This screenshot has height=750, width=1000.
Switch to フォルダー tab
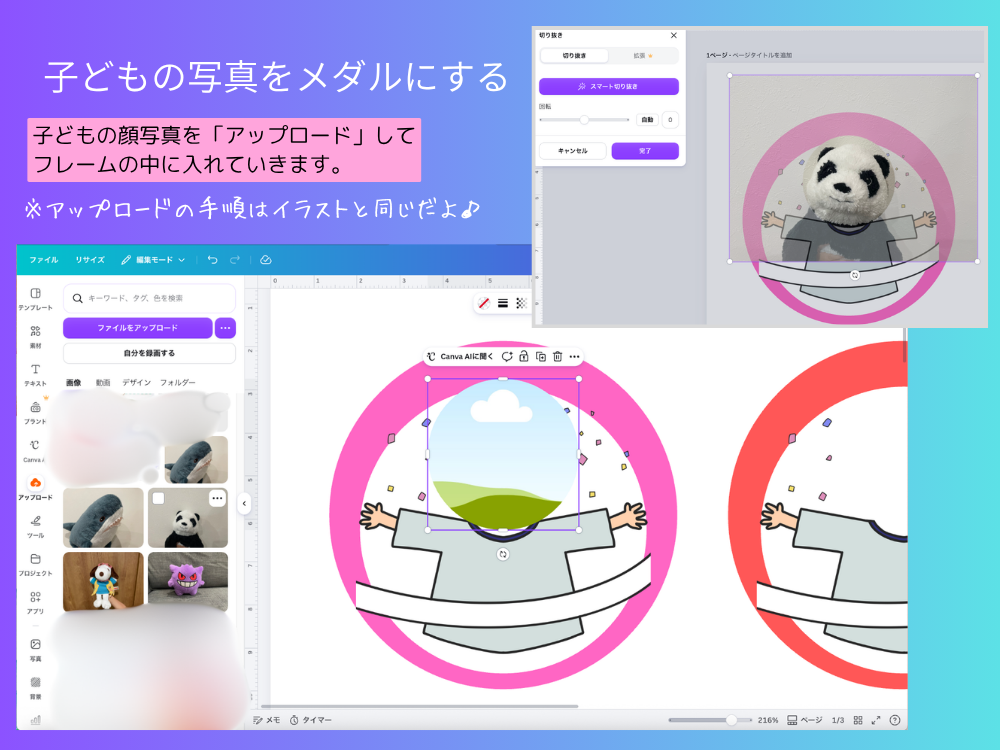[177, 383]
